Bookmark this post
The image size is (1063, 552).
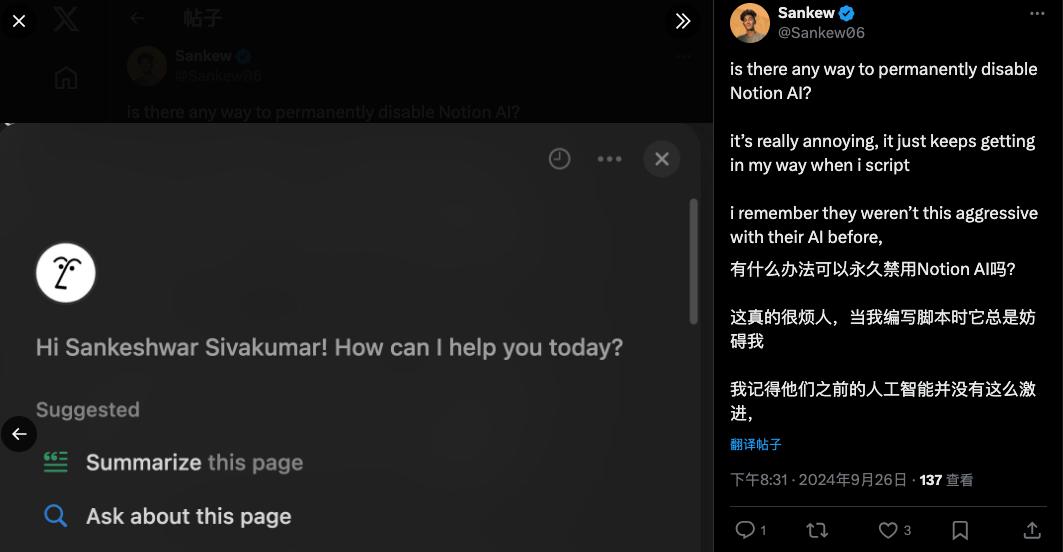tap(960, 530)
